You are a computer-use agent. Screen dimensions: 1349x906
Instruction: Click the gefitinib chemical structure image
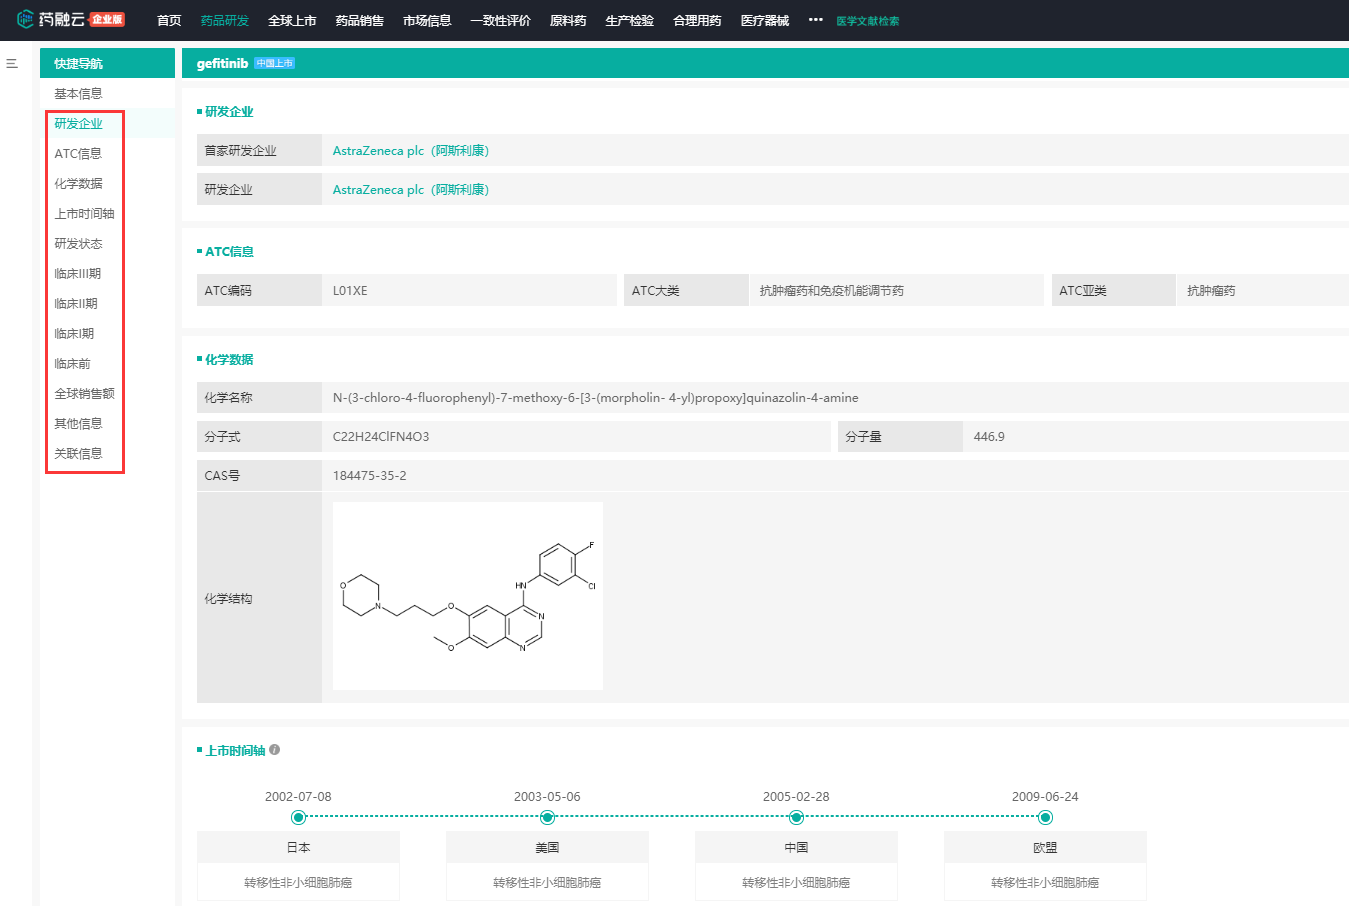467,596
